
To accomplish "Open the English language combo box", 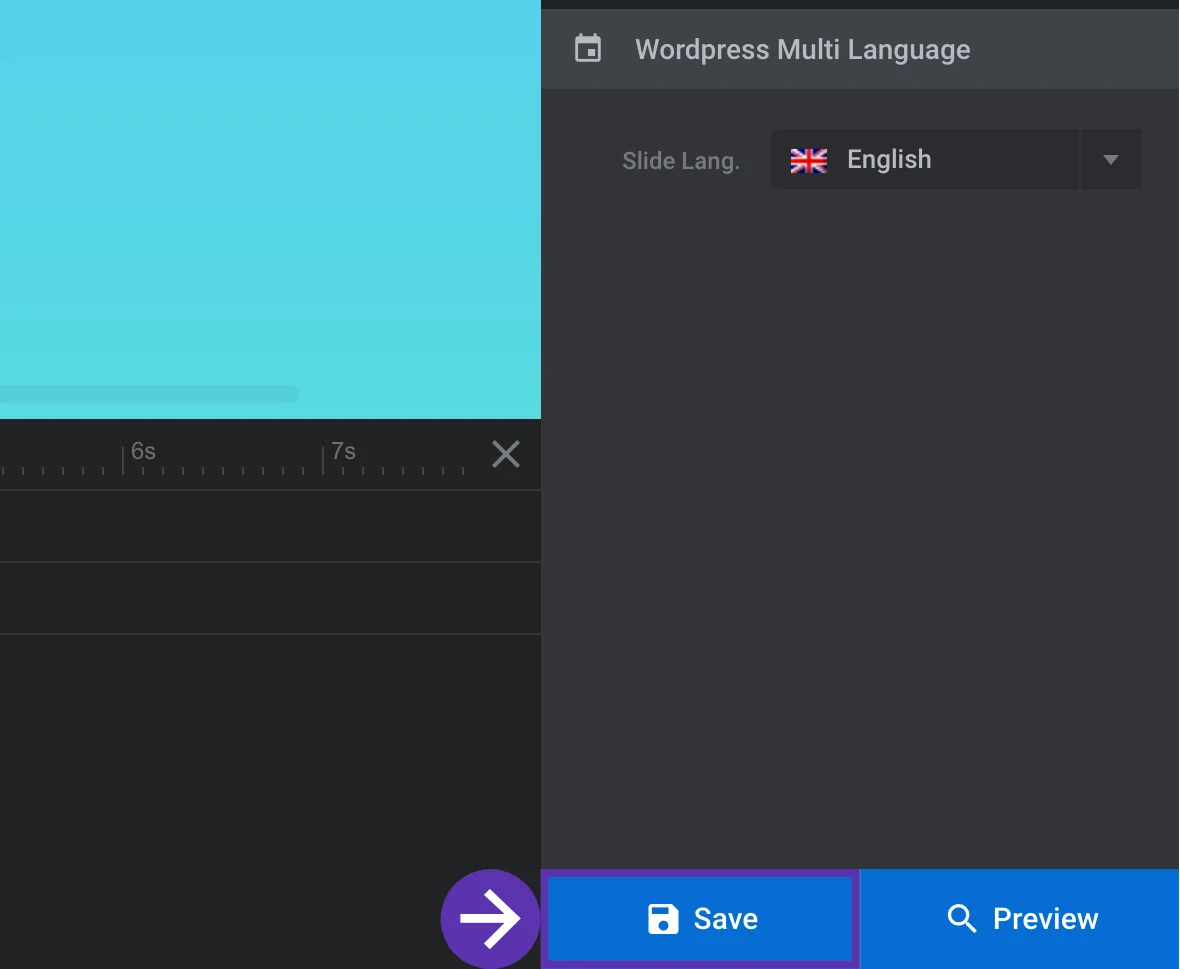I will pos(925,160).
